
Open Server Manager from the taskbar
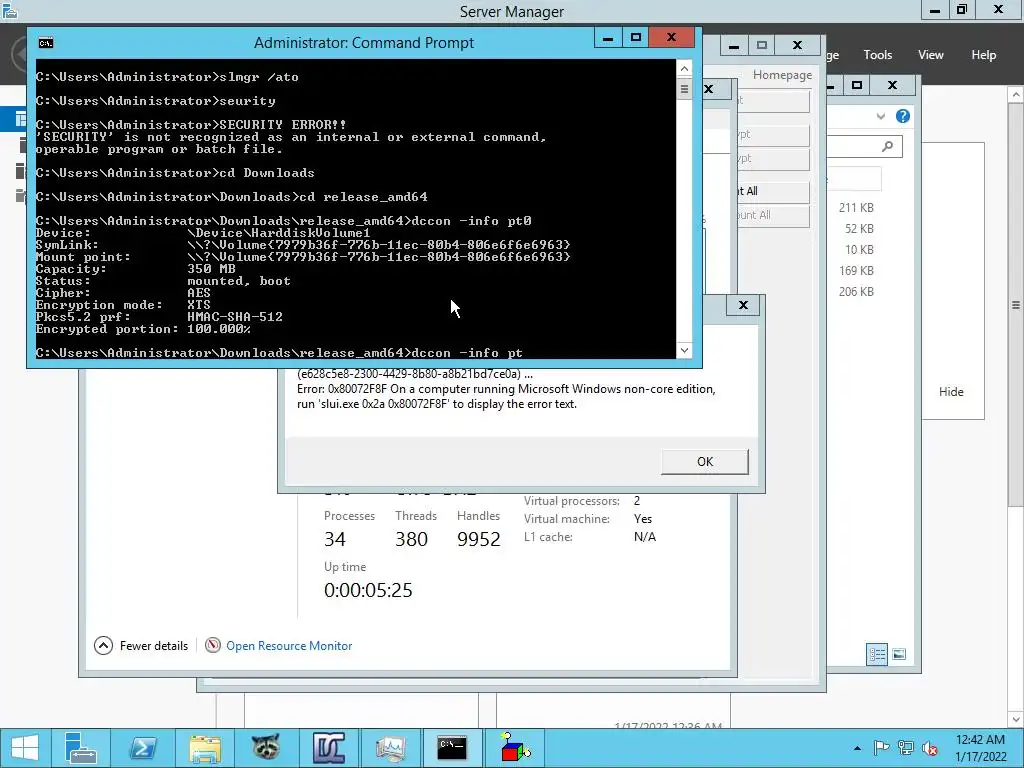coord(81,748)
